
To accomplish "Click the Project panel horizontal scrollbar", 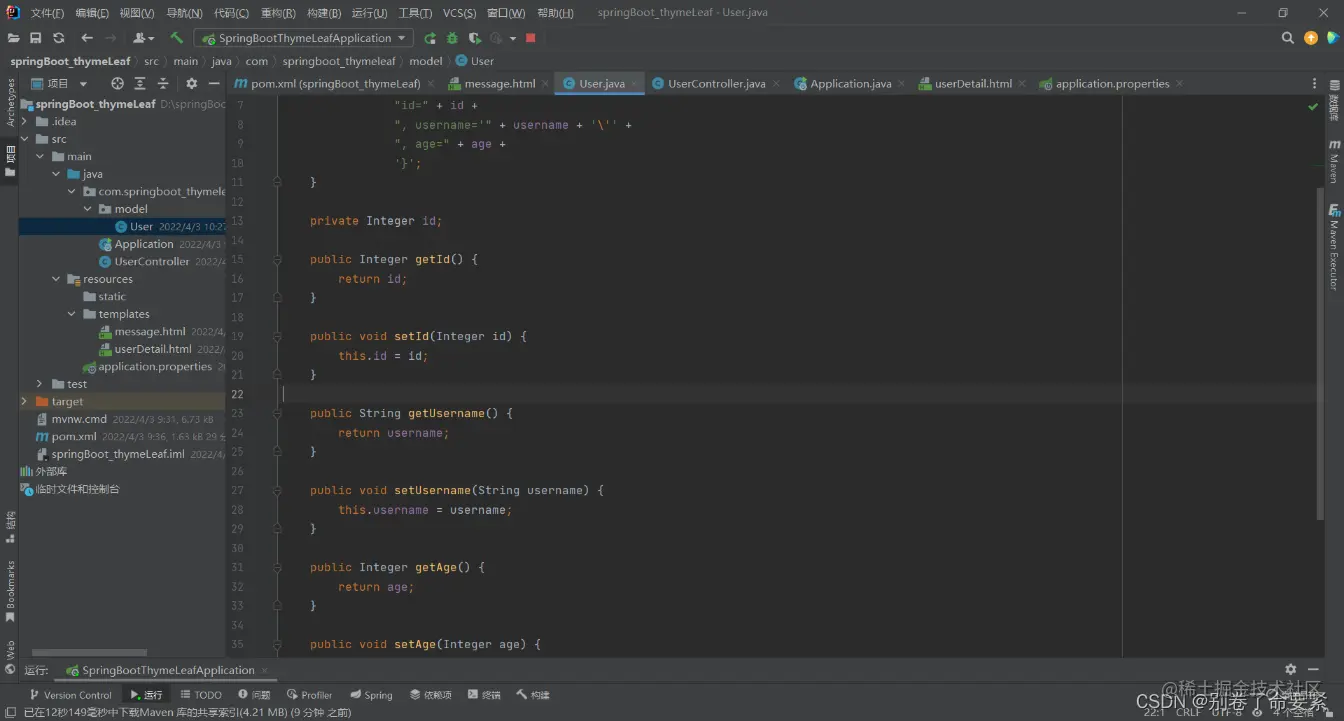I will point(90,653).
